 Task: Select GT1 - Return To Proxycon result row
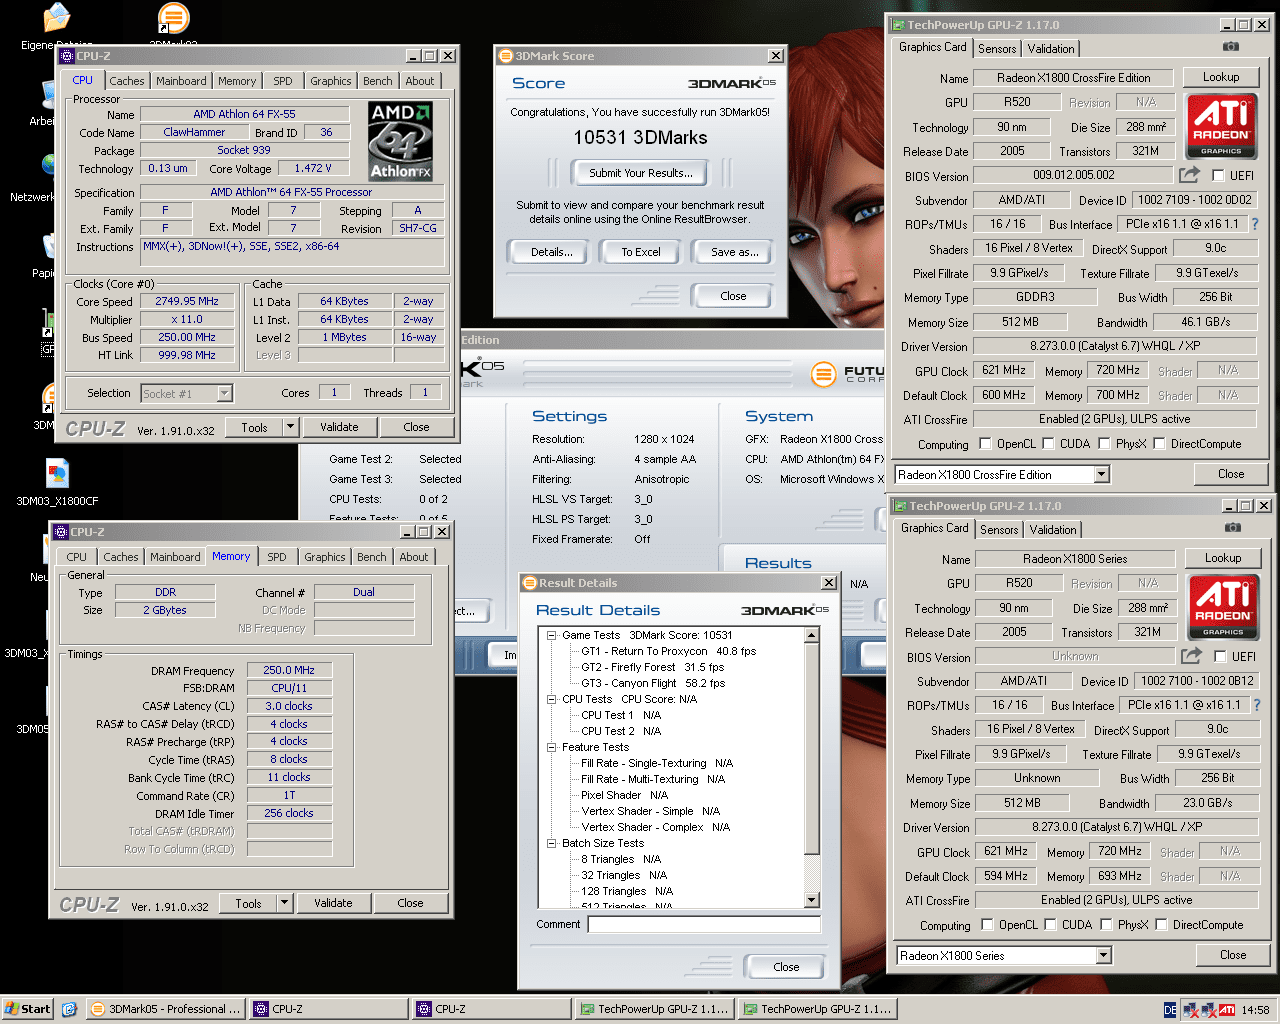pyautogui.click(x=669, y=651)
